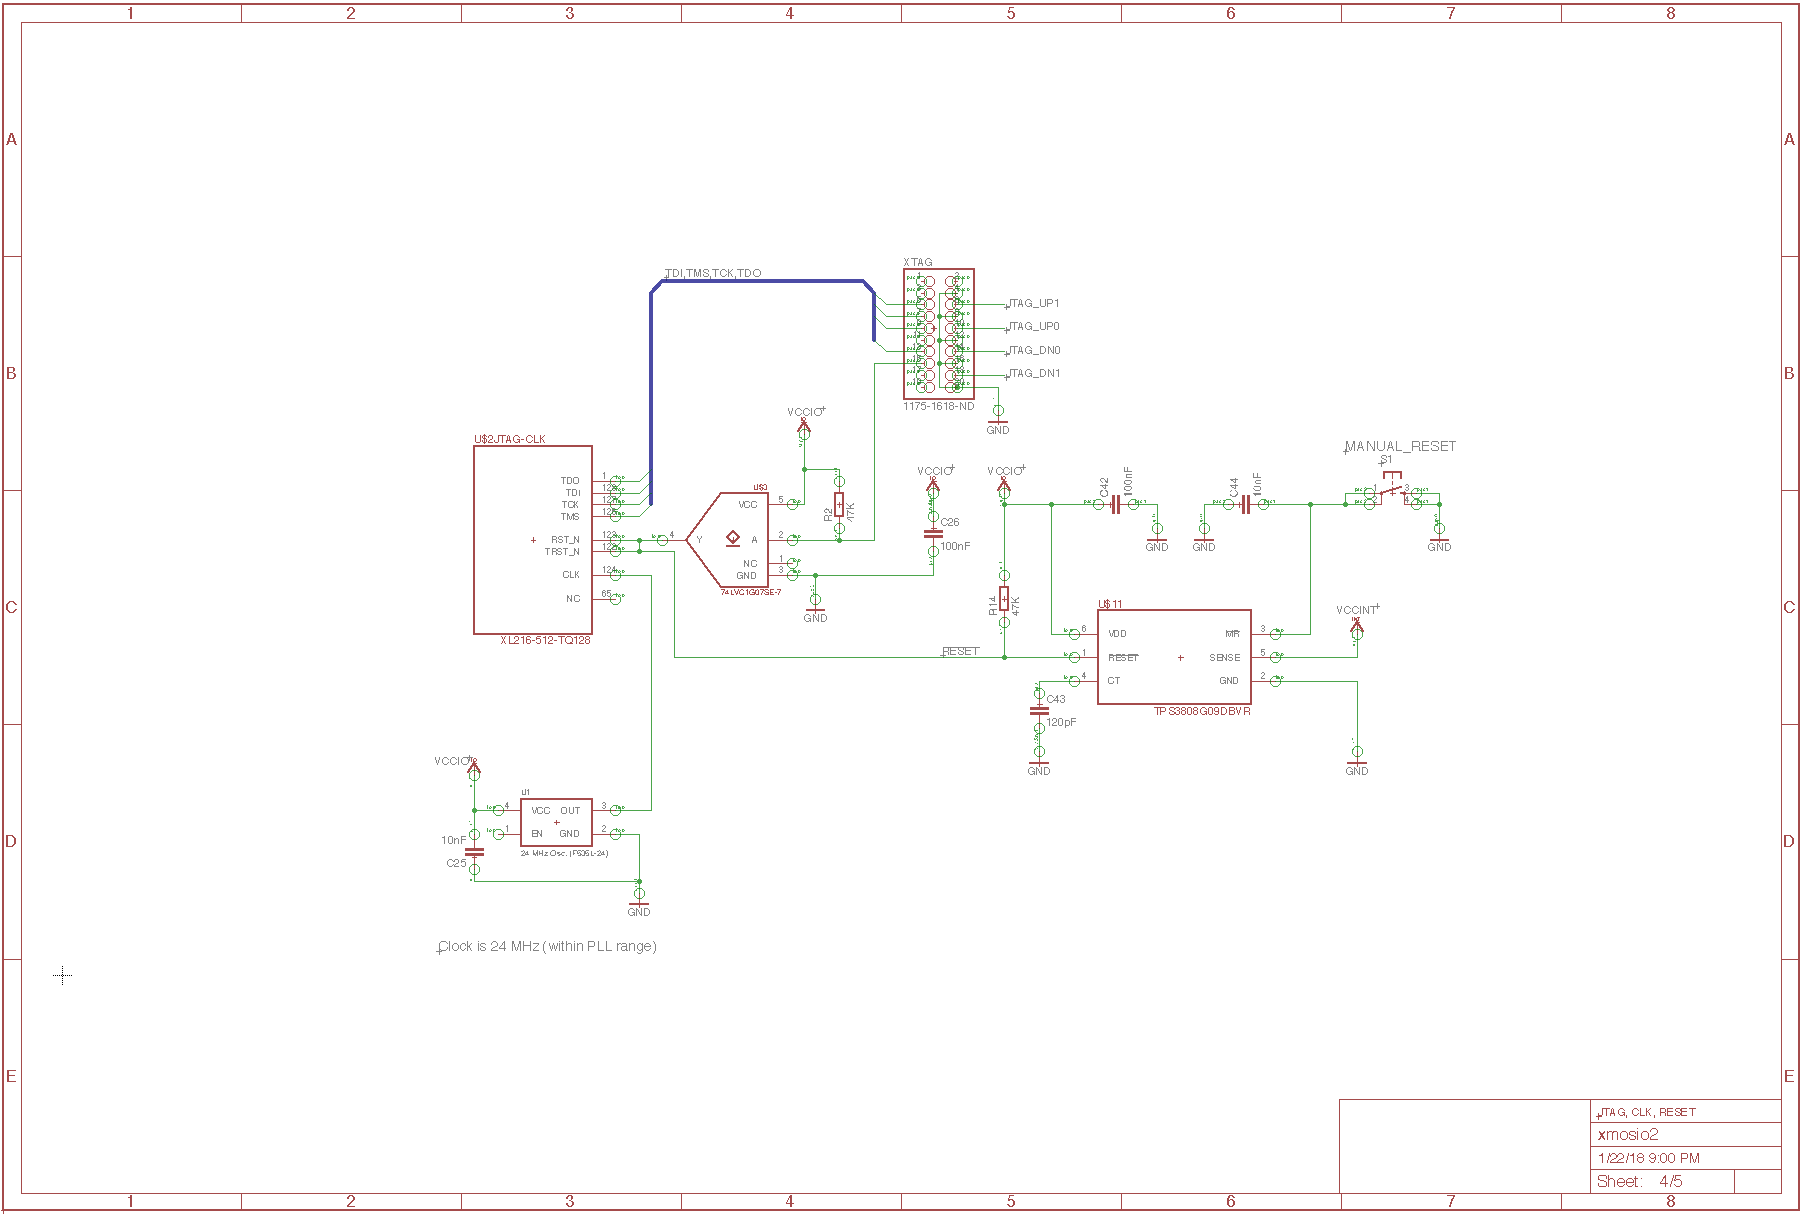Click the R2 resistor symbol

[x=839, y=504]
